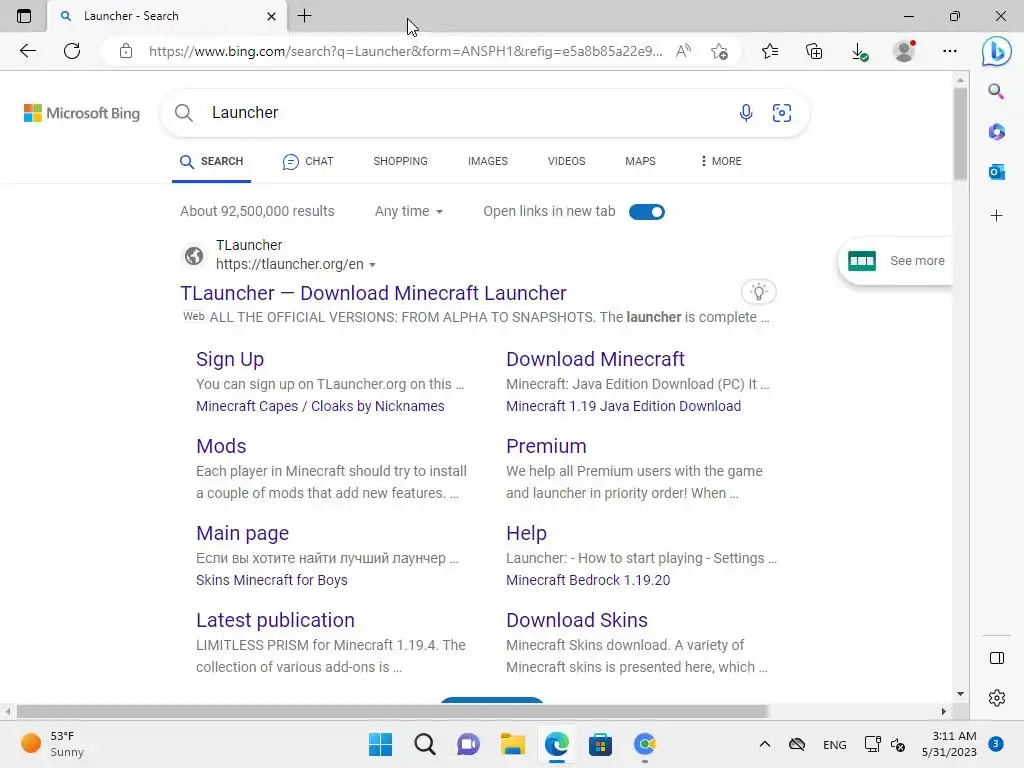Click the sidebar Search icon

tap(996, 91)
